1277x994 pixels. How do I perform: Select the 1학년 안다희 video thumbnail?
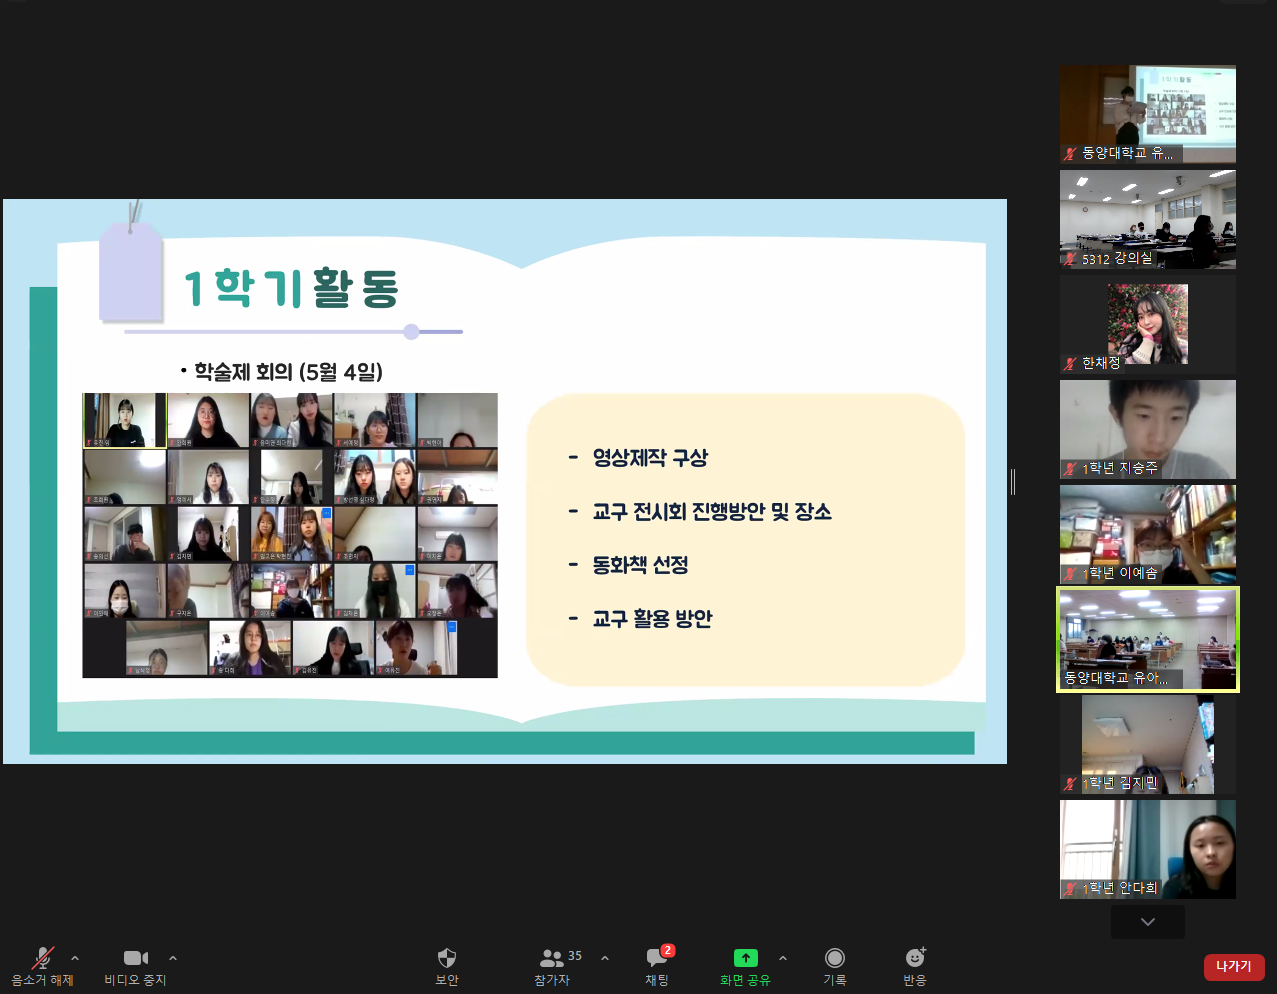click(1147, 849)
